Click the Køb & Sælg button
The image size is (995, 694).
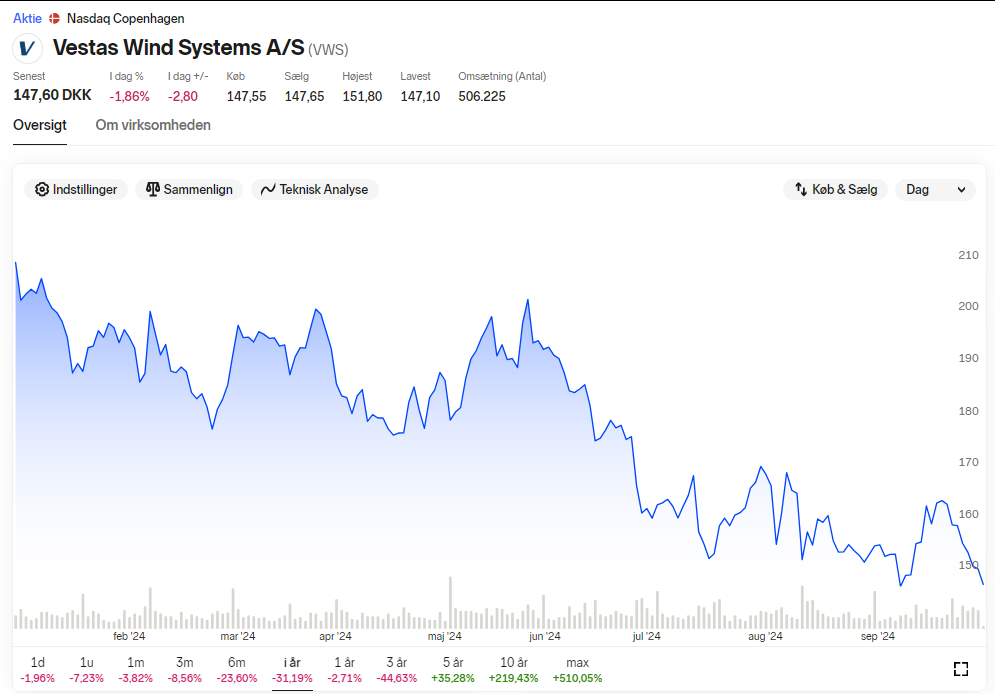click(x=836, y=190)
